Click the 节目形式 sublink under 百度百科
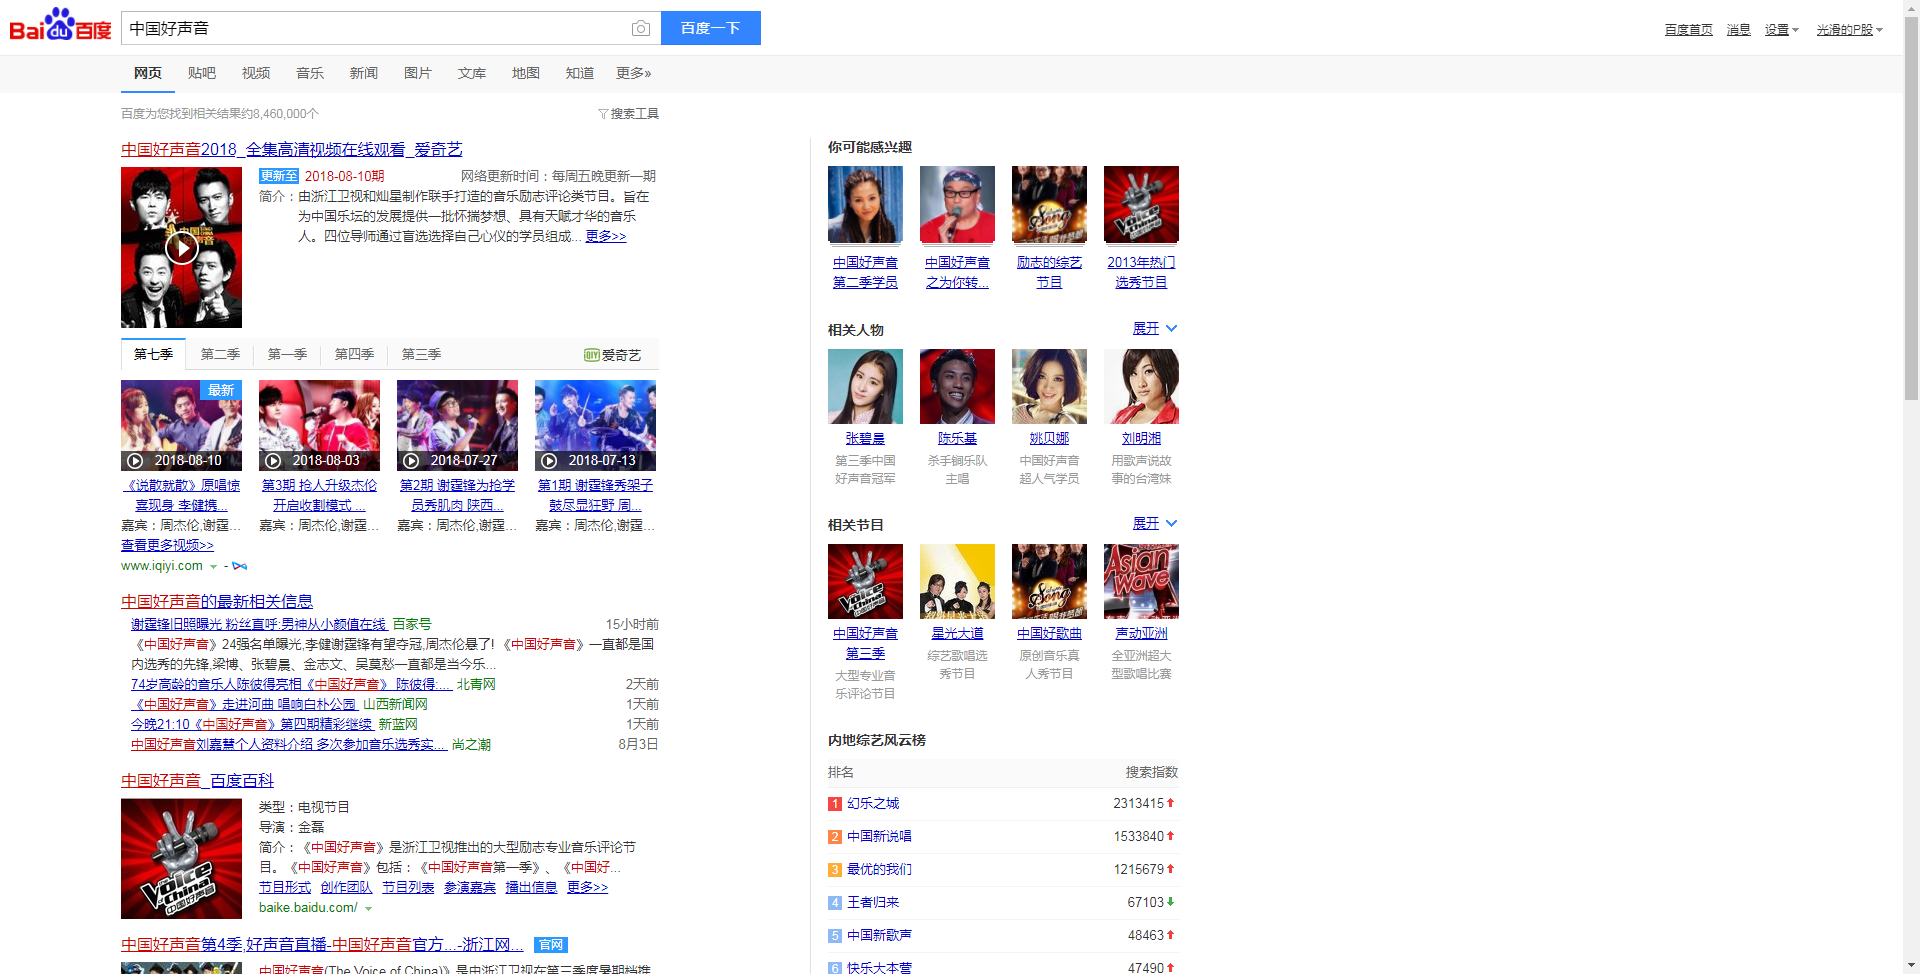The image size is (1920, 974). pos(285,887)
